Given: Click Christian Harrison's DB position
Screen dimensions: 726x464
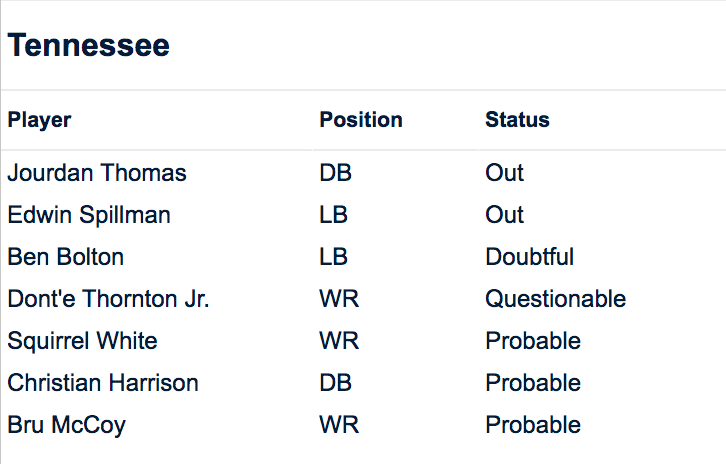Looking at the screenshot, I should tap(336, 383).
